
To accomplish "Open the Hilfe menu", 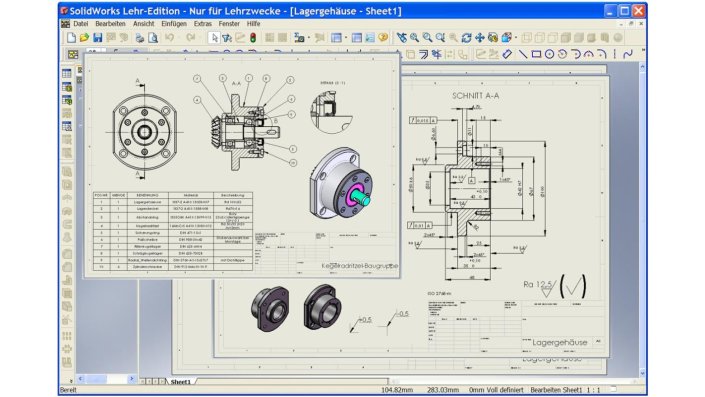I will tap(254, 24).
